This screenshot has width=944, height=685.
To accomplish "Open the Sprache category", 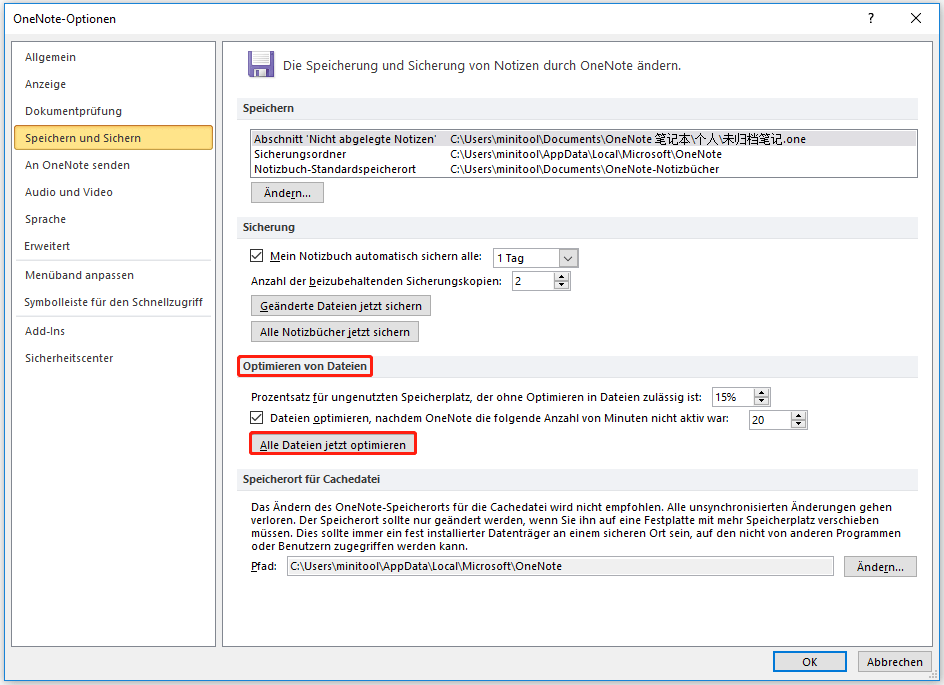I will 46,219.
